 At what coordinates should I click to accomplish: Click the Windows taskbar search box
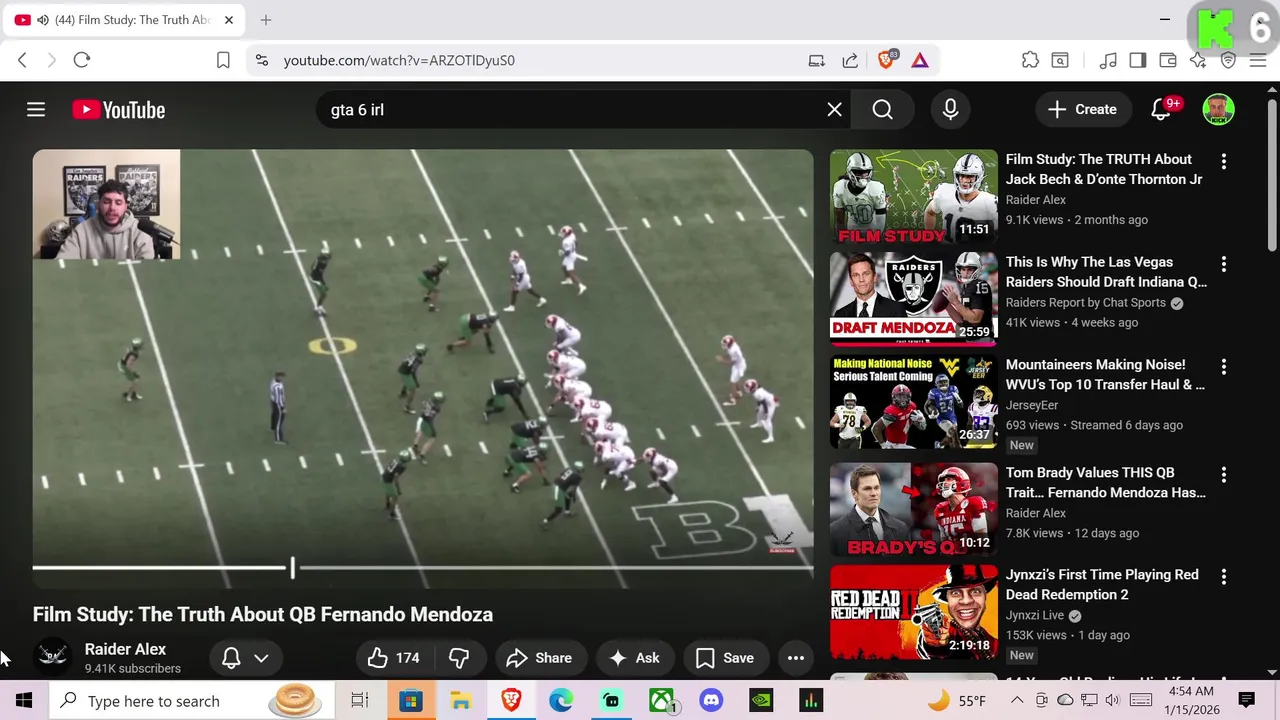192,701
